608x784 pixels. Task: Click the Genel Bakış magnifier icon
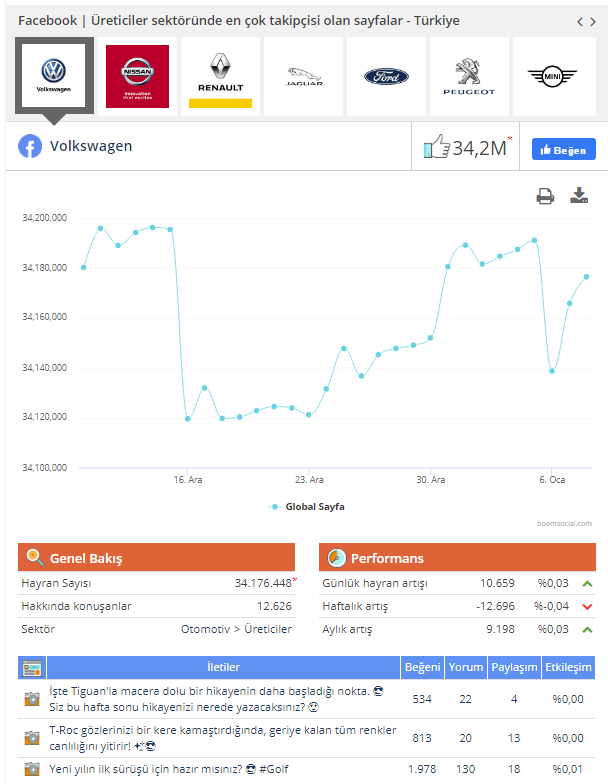pyautogui.click(x=34, y=556)
